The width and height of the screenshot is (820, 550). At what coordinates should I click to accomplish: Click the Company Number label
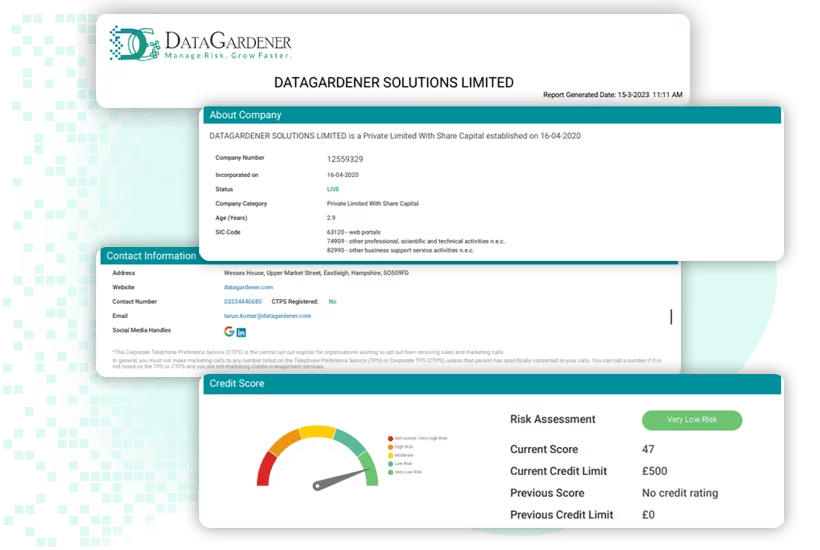[240, 158]
